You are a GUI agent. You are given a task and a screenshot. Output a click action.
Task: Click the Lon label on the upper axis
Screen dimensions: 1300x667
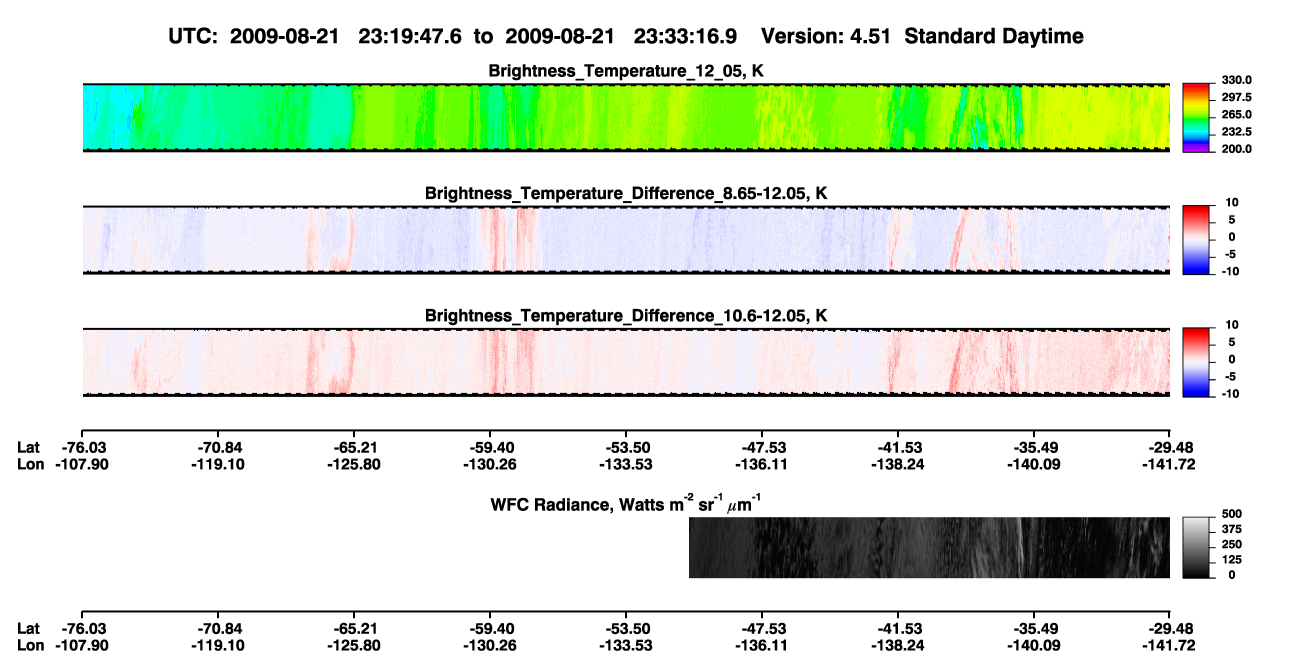coord(30,464)
